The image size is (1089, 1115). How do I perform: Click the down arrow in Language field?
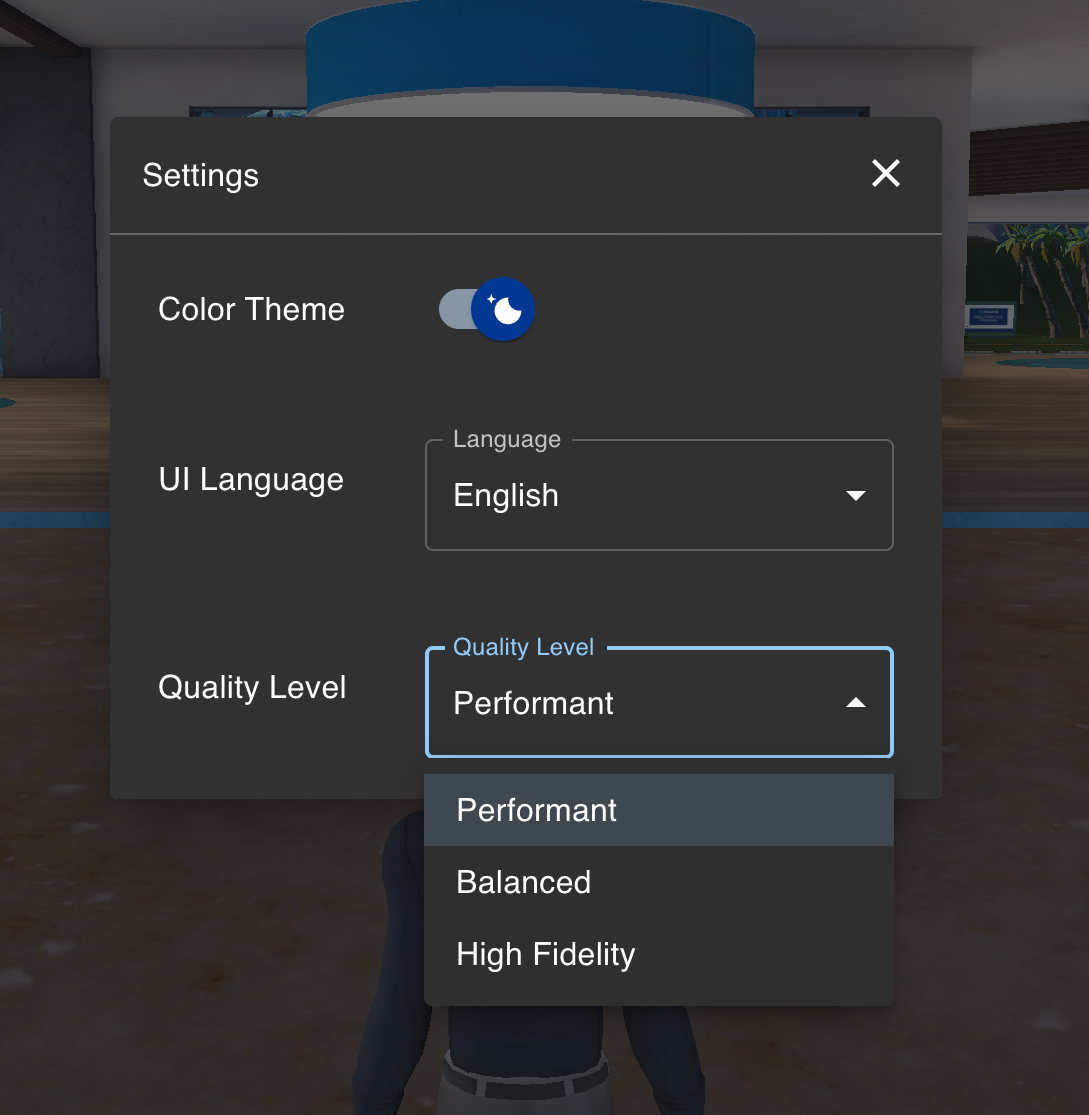tap(856, 496)
